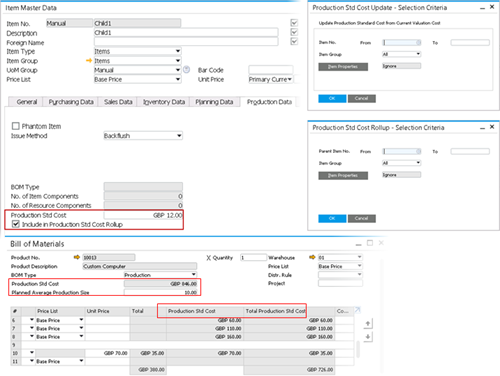Toggle the checkbox beside Foreign Name row
Viewport: 500px width, 376px height.
294,41
